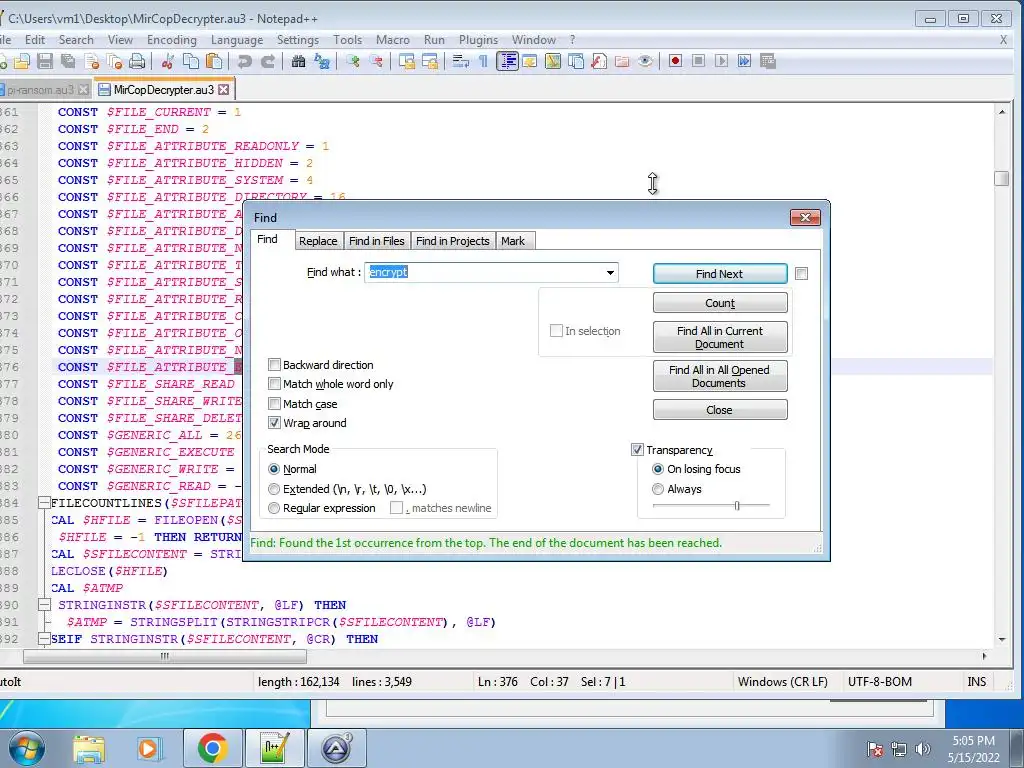Click the Count button
The image size is (1024, 768).
[720, 303]
